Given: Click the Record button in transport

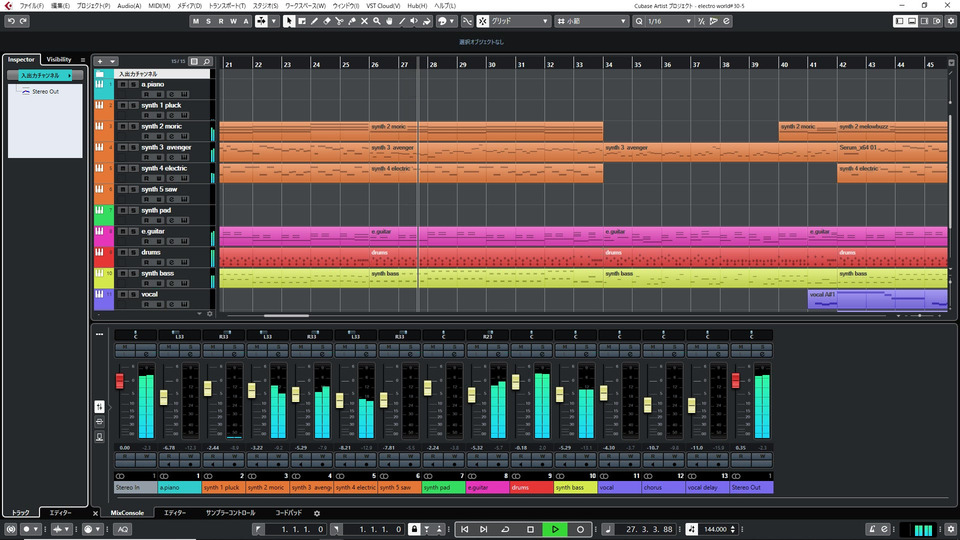Looking at the screenshot, I should coord(580,528).
